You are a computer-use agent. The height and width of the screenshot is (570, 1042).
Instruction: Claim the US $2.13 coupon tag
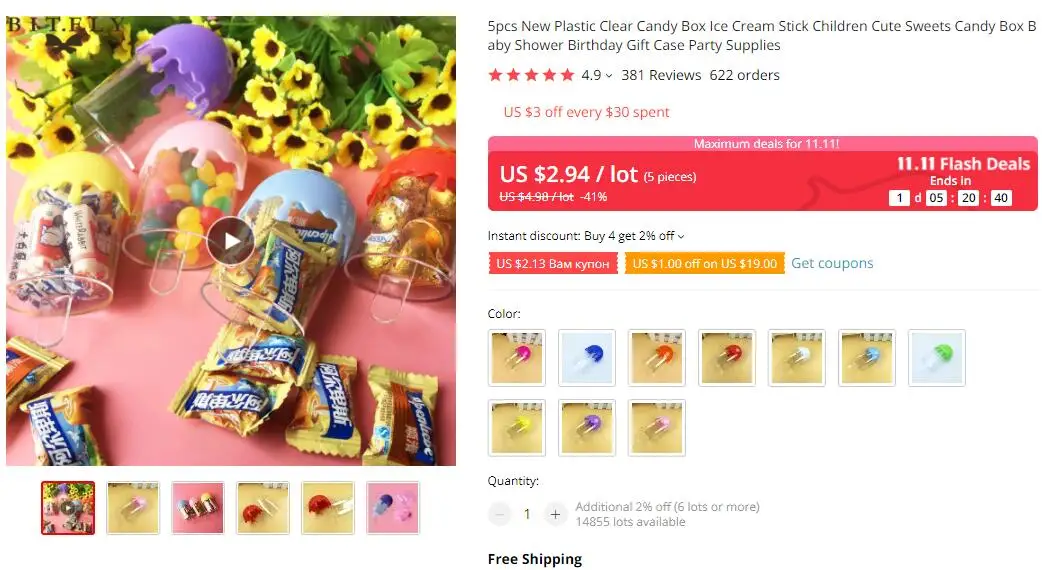[553, 263]
